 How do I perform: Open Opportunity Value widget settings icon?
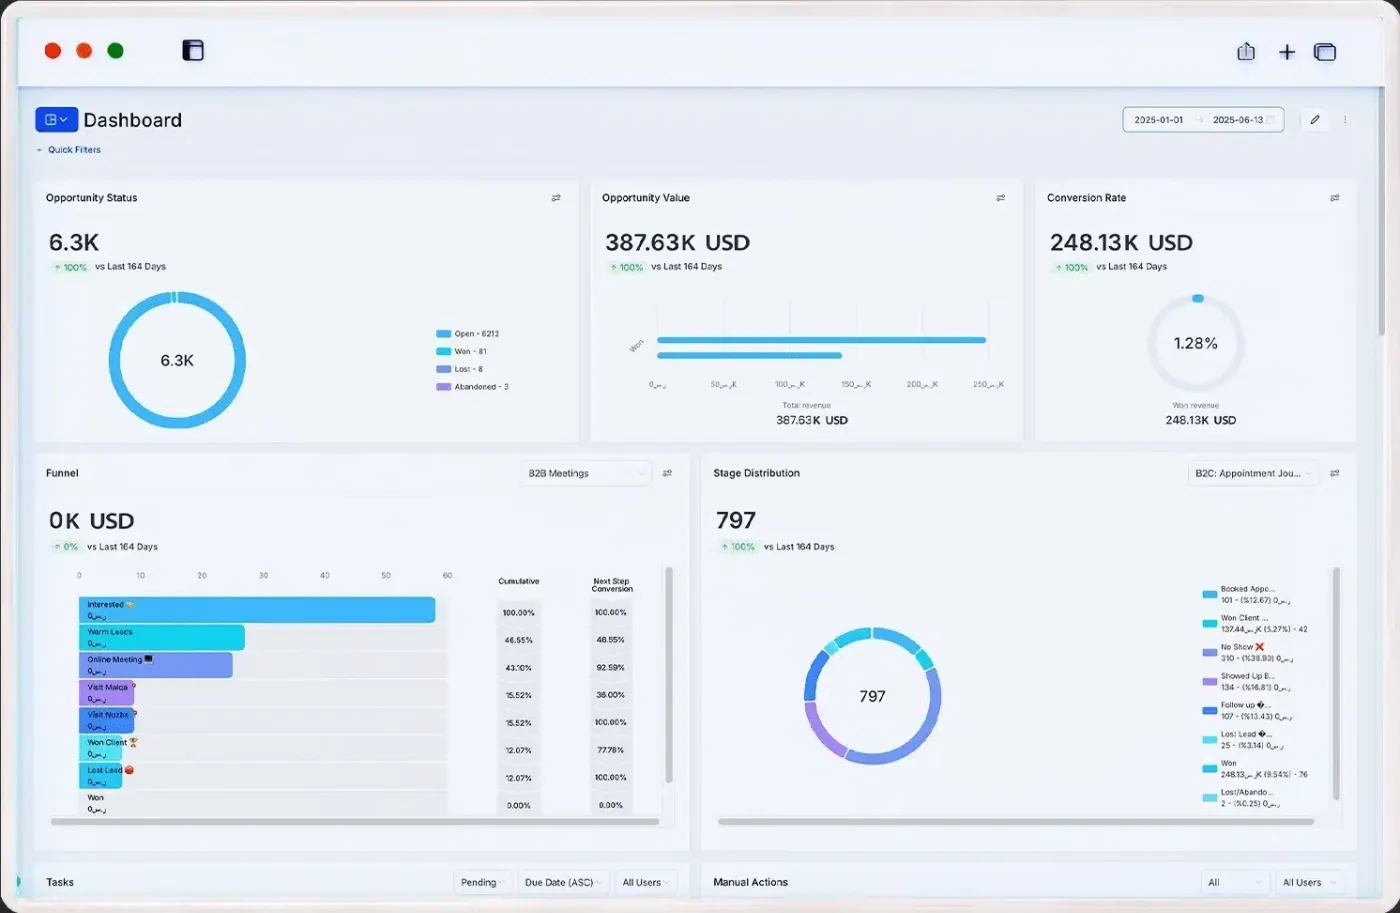1000,198
